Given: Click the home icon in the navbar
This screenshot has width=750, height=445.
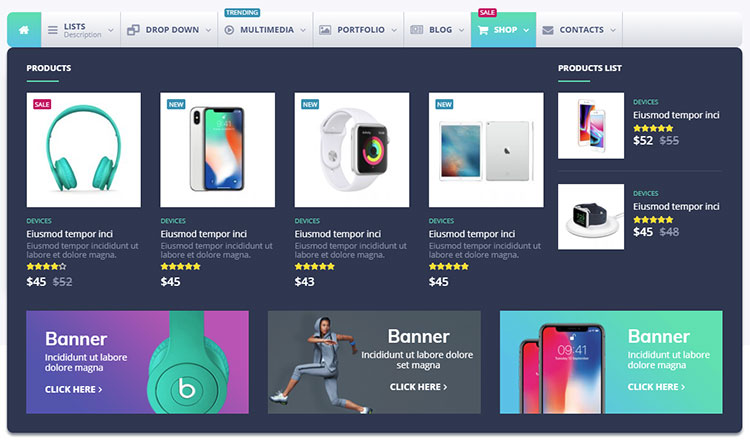Looking at the screenshot, I should pos(24,30).
